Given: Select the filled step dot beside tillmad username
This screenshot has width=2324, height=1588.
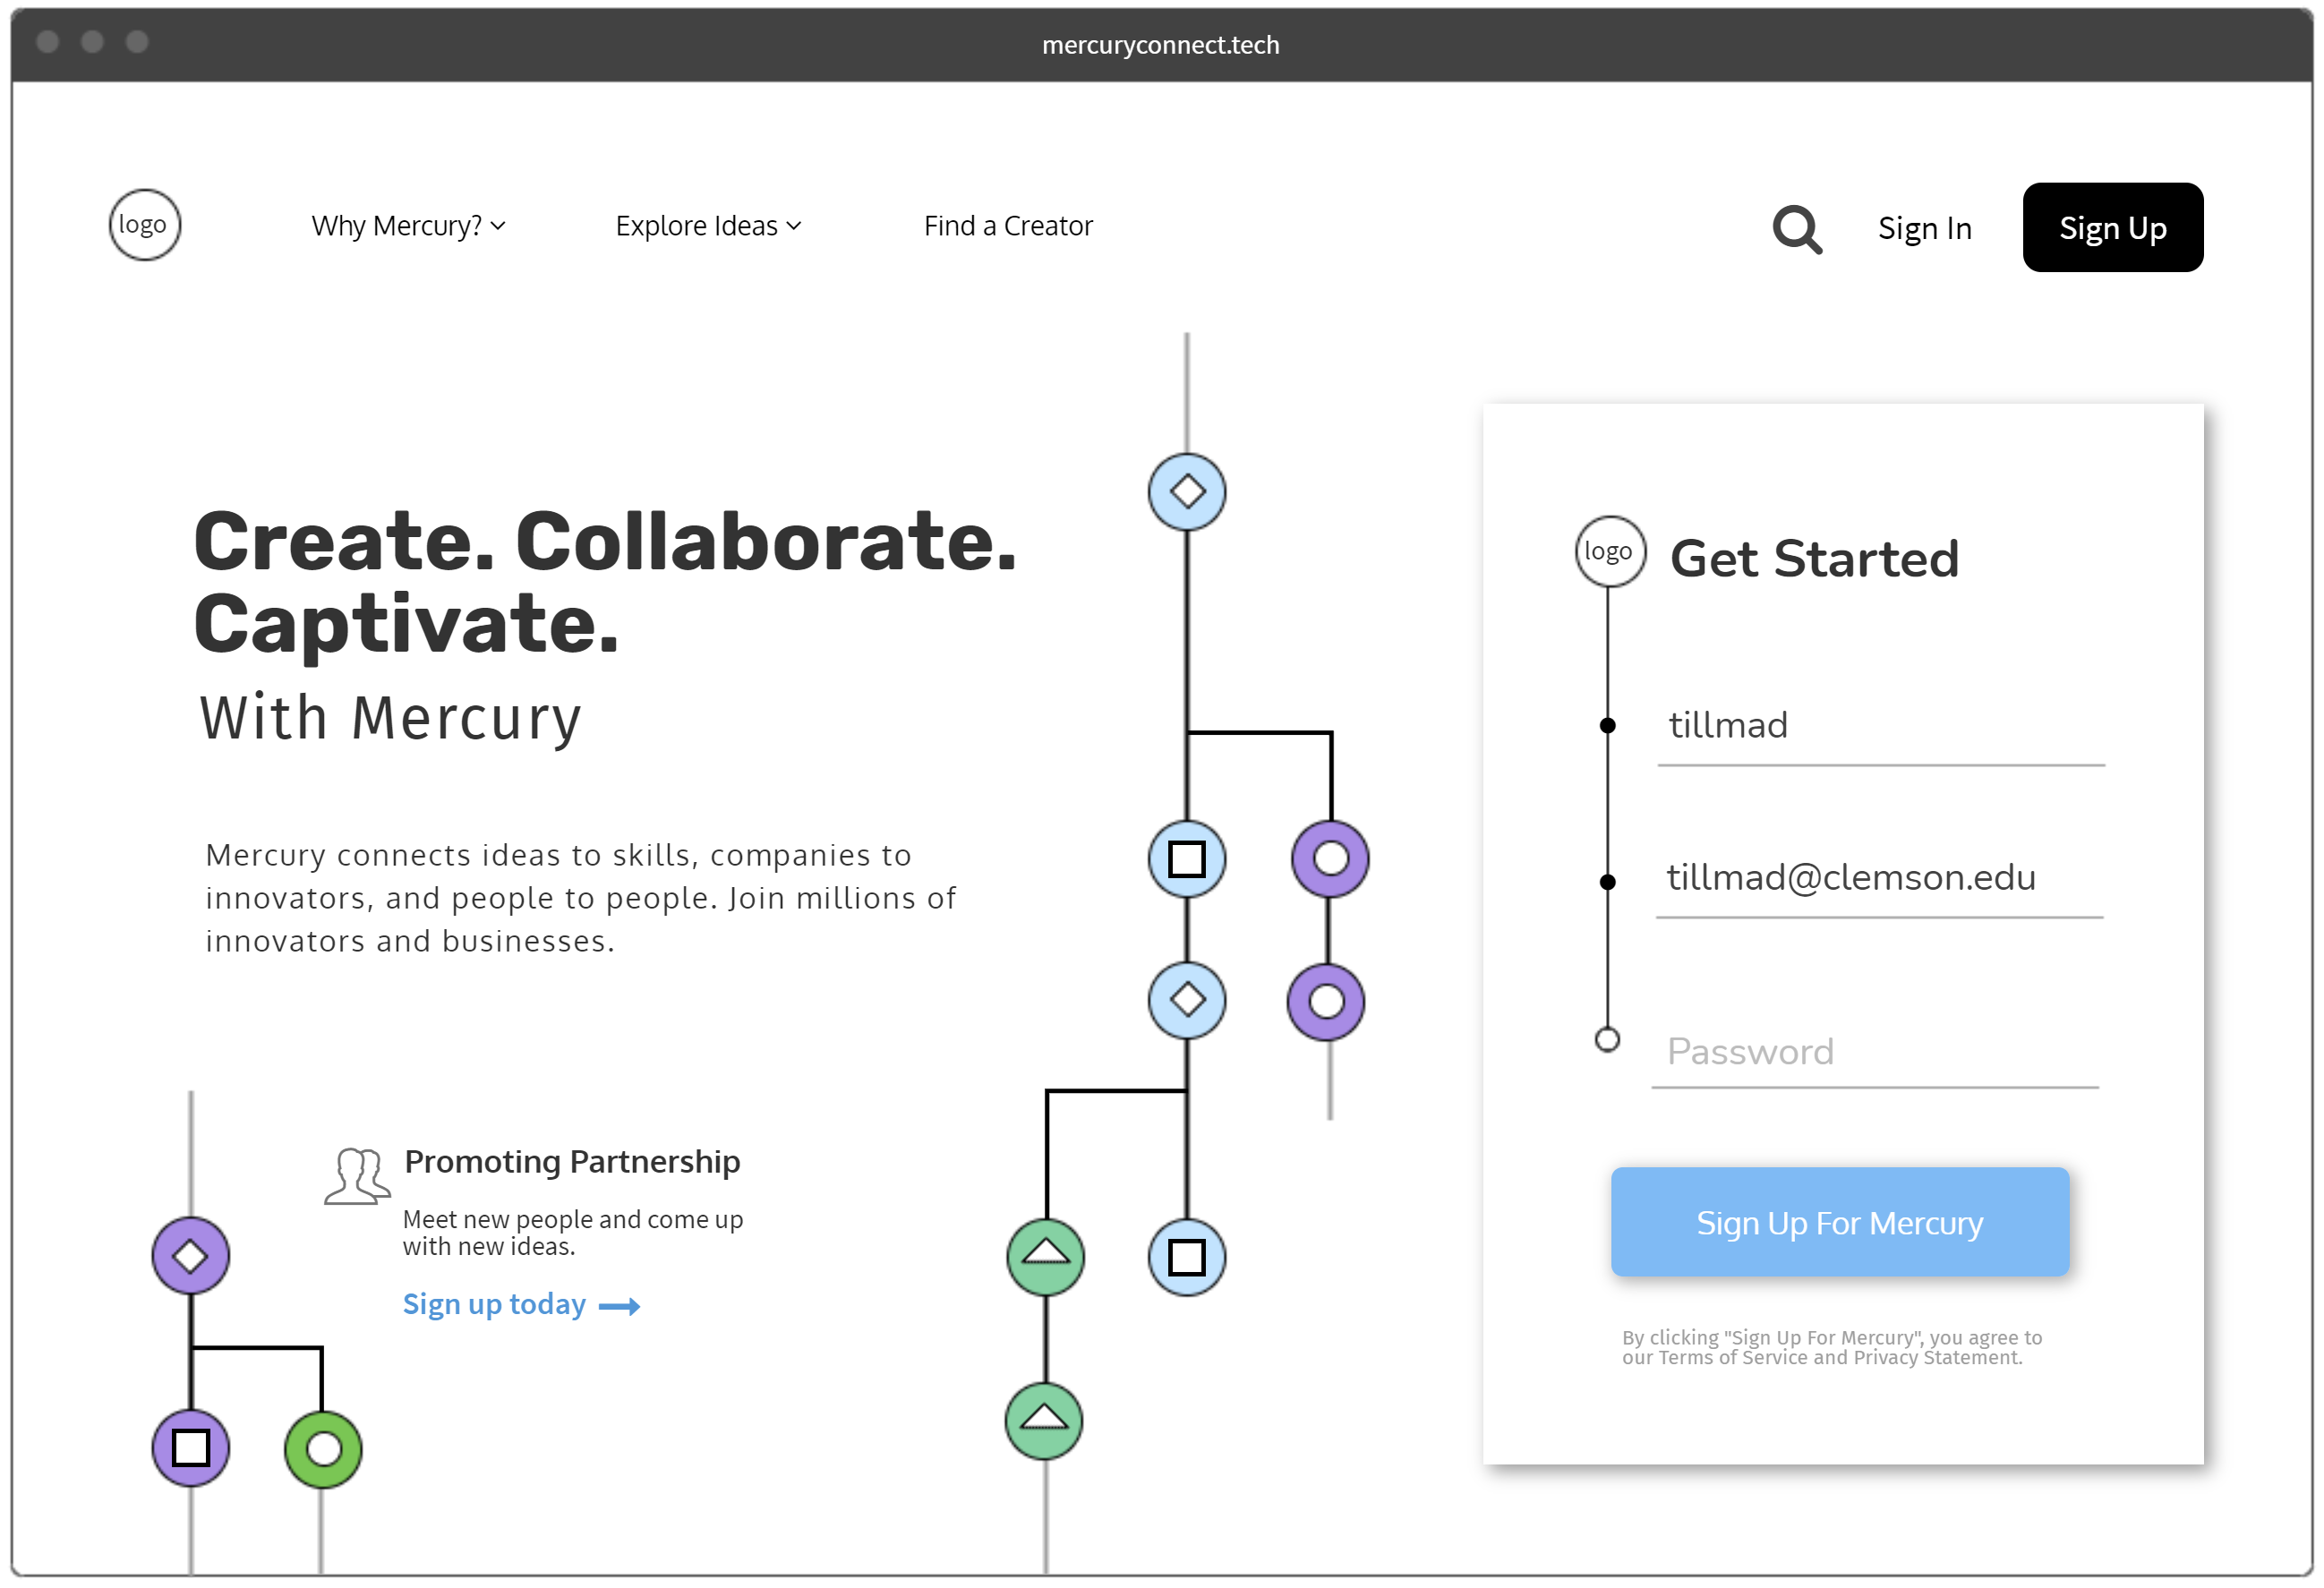Looking at the screenshot, I should (x=1607, y=726).
